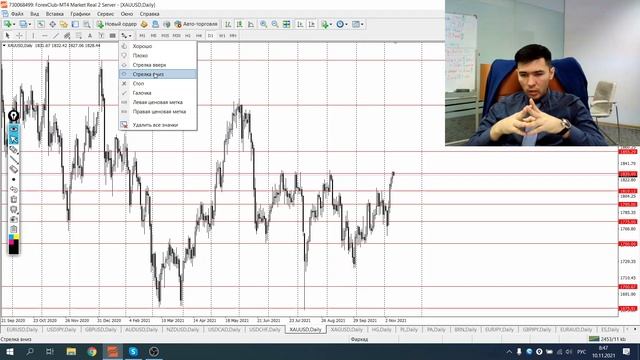Select the arrow cursor tool
The height and width of the screenshot is (360, 640).
[7, 36]
